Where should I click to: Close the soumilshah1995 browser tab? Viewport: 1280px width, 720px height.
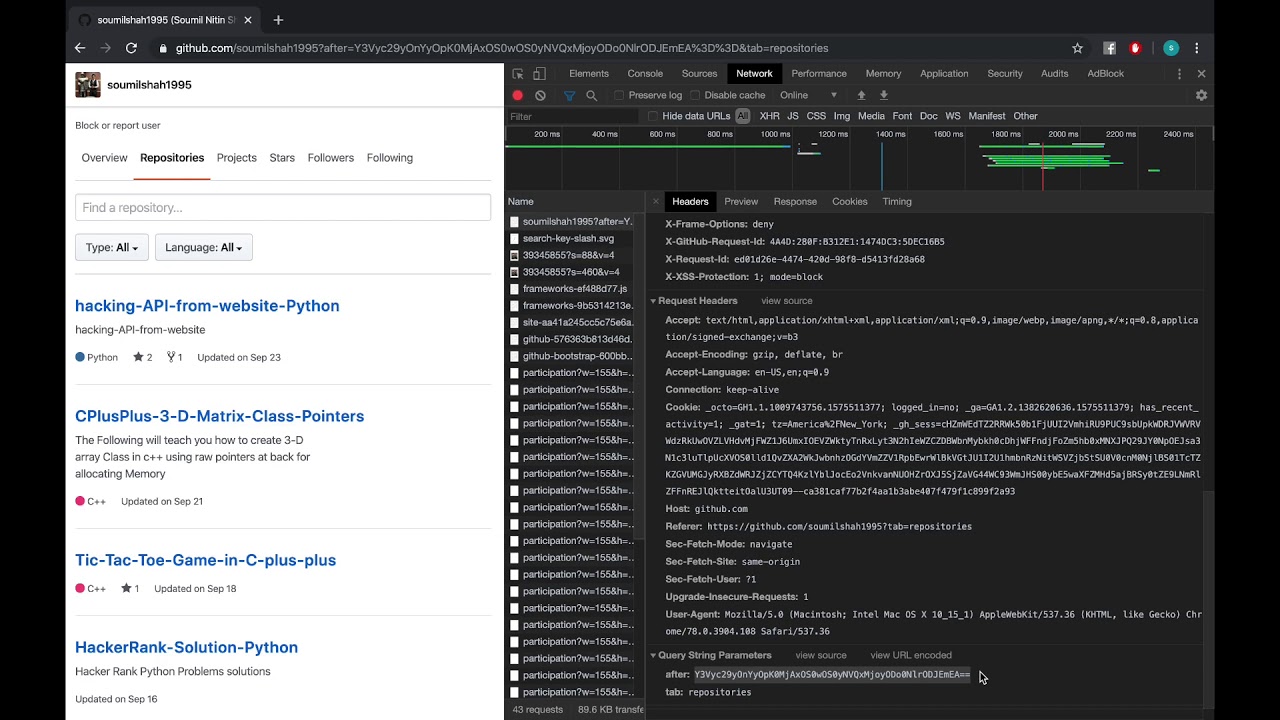(x=248, y=20)
